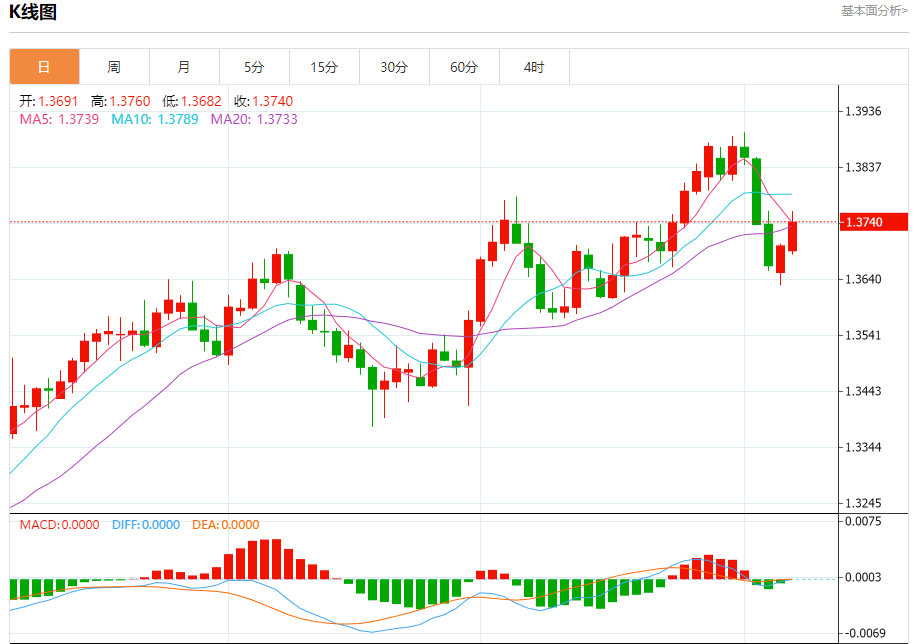
Task: Open the 5分 timeframe tab
Action: 254,67
